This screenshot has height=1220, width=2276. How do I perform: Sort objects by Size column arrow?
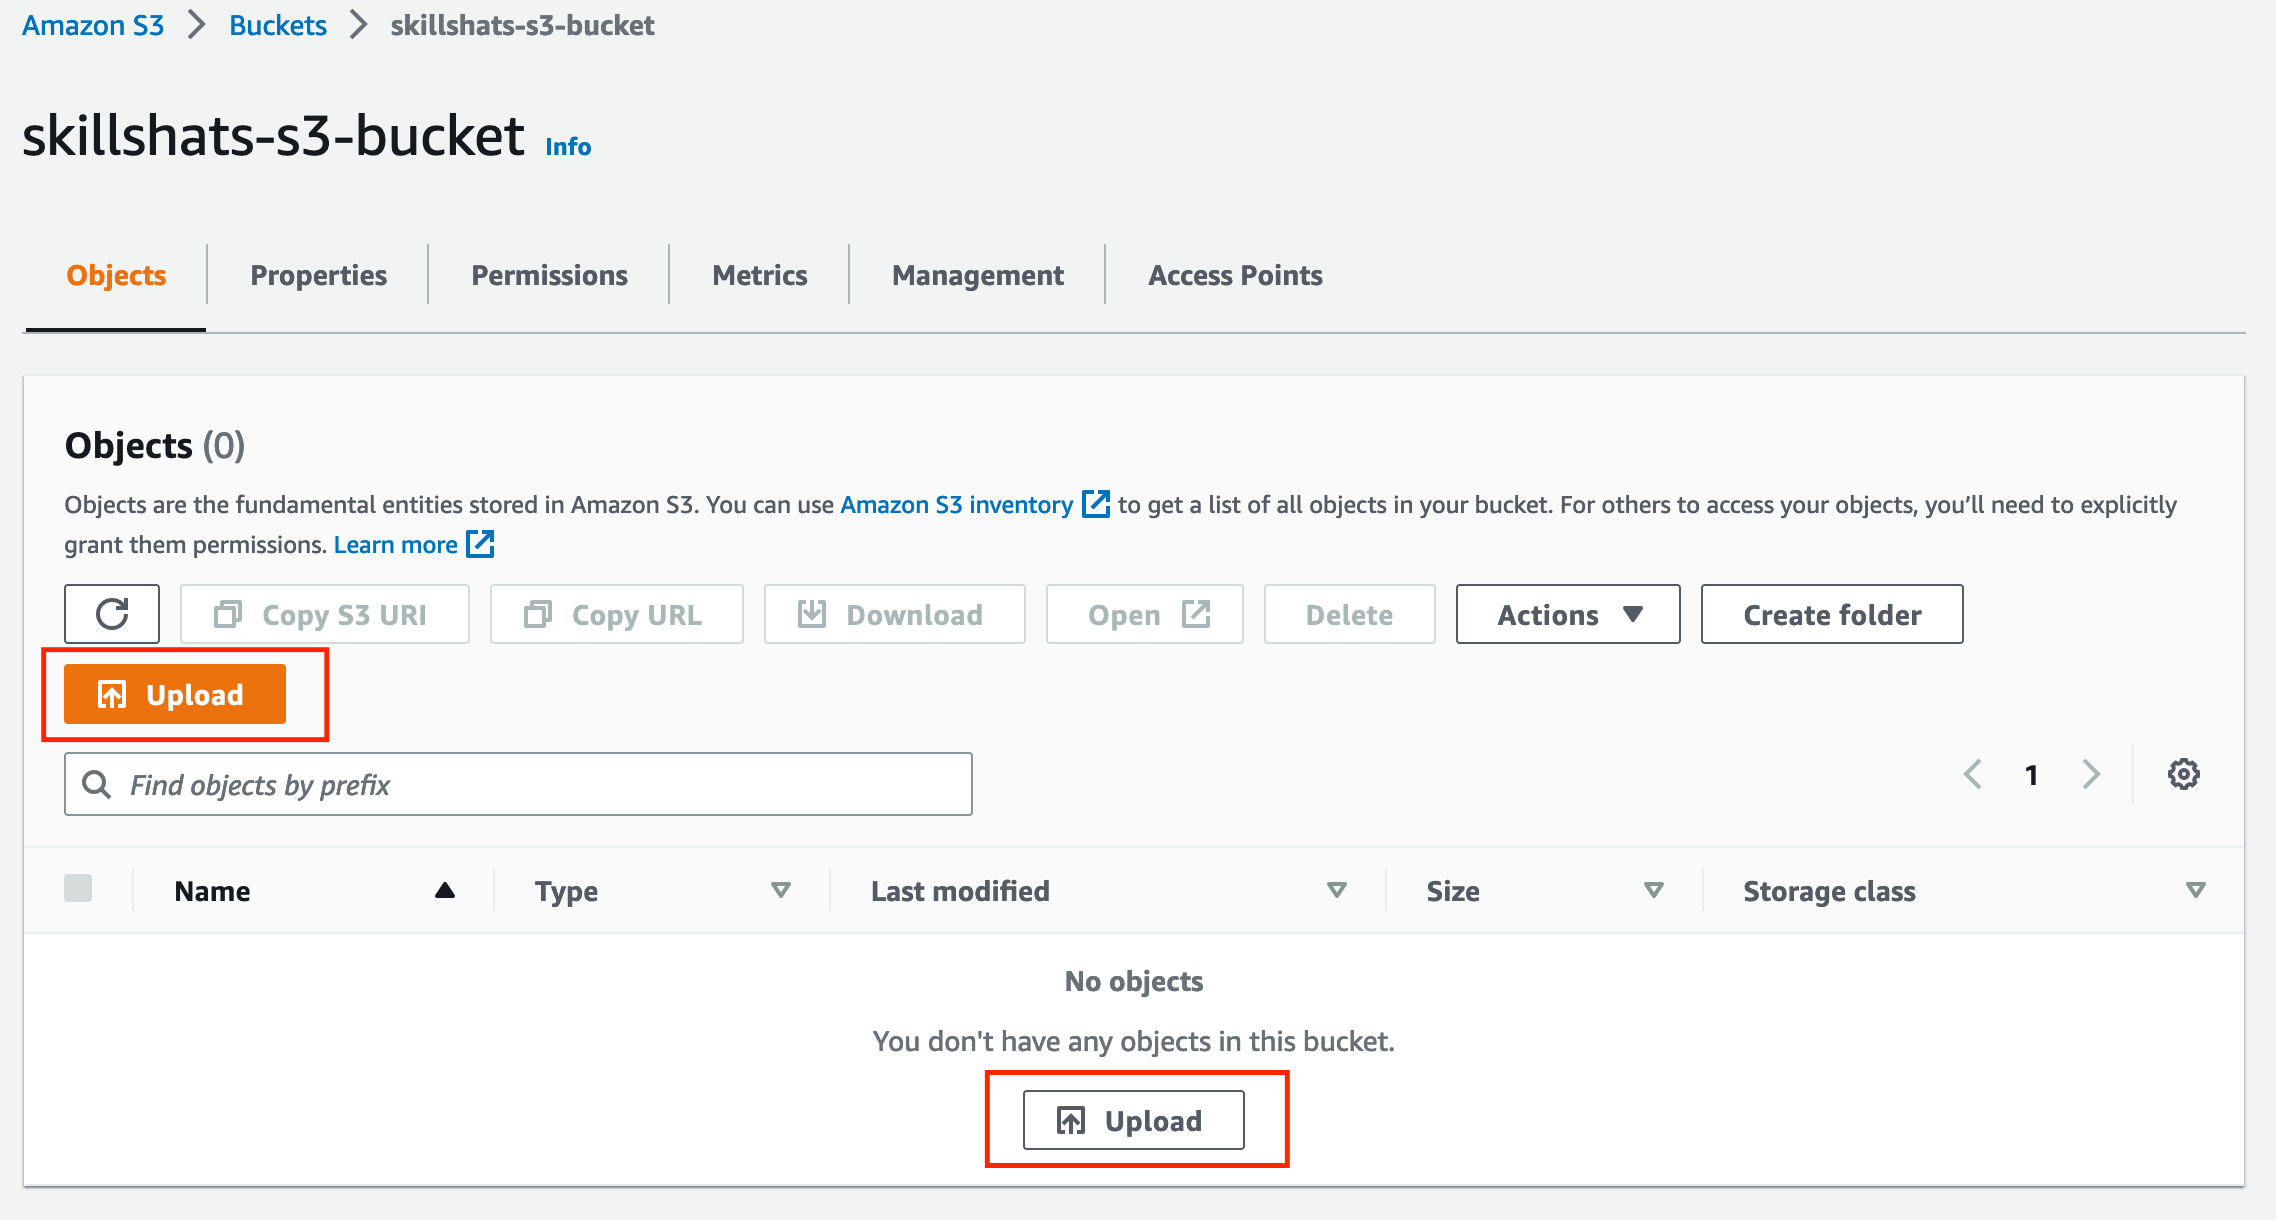[1654, 890]
